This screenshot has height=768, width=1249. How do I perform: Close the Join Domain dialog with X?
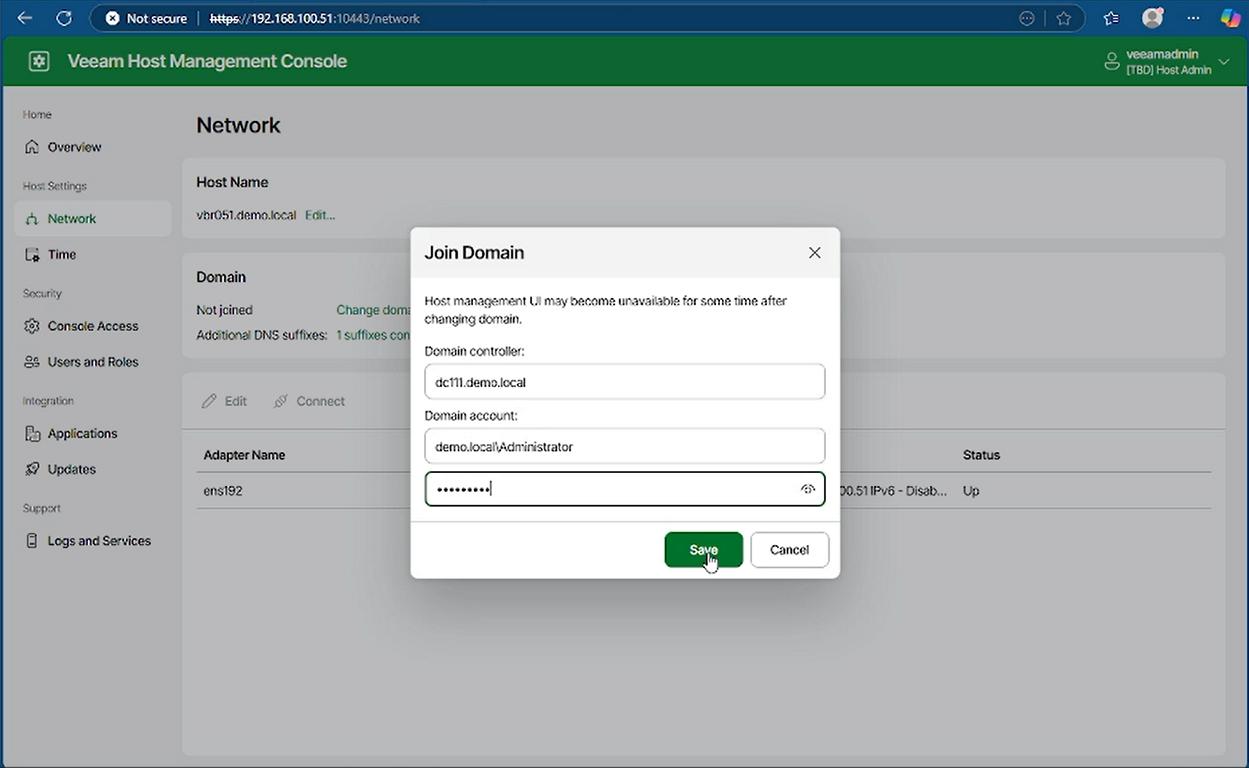[814, 253]
